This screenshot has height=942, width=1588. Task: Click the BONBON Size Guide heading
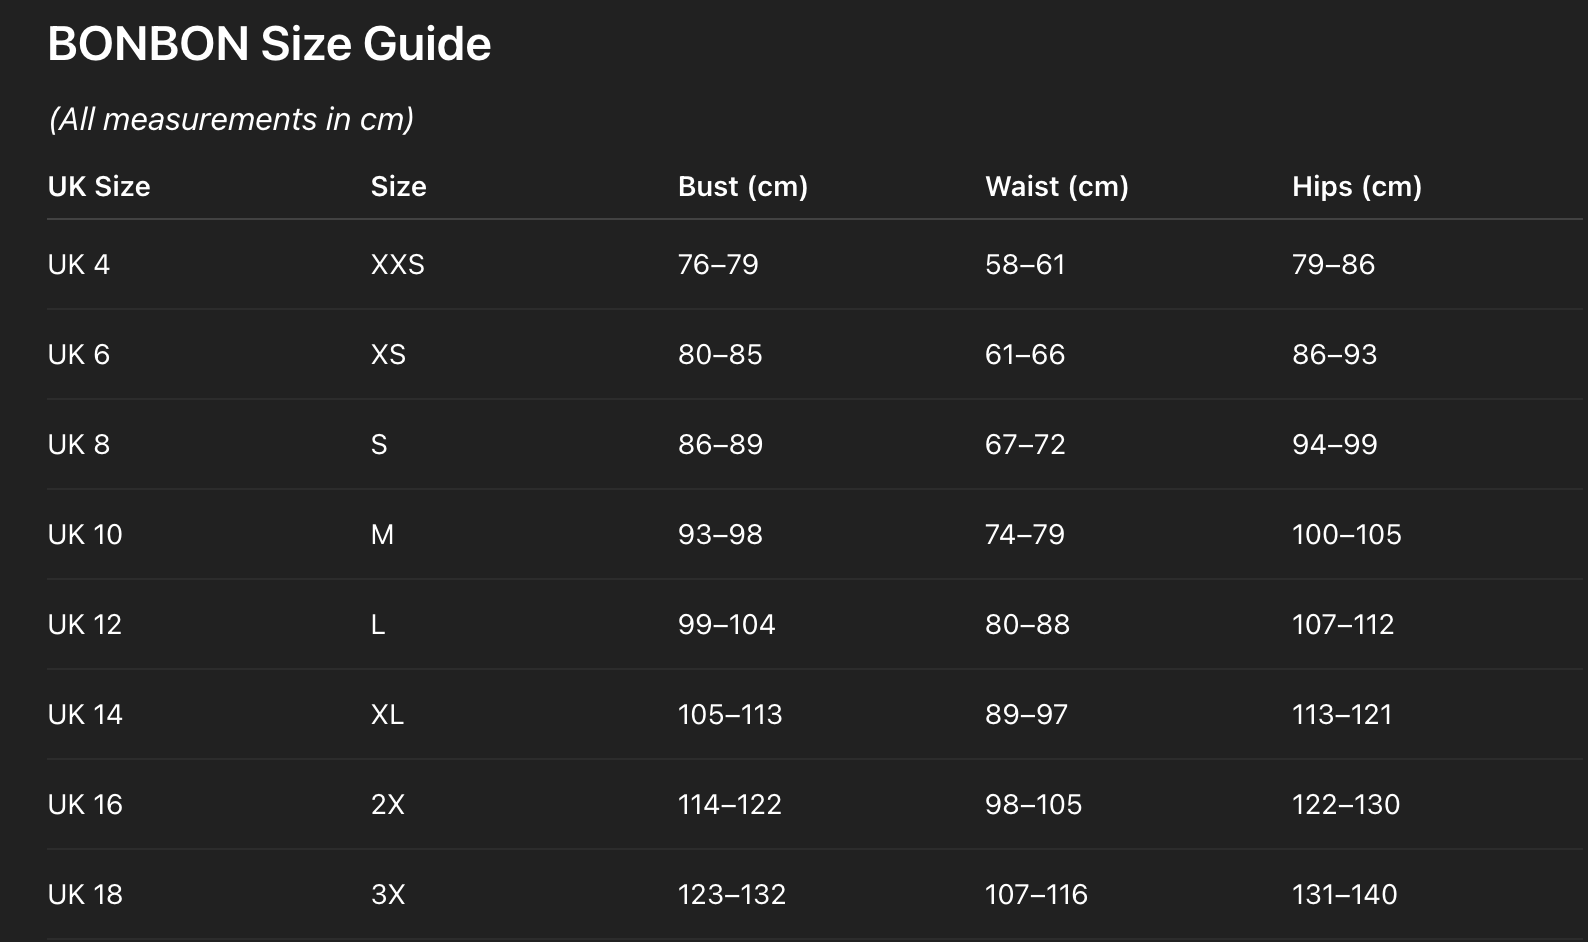point(269,45)
